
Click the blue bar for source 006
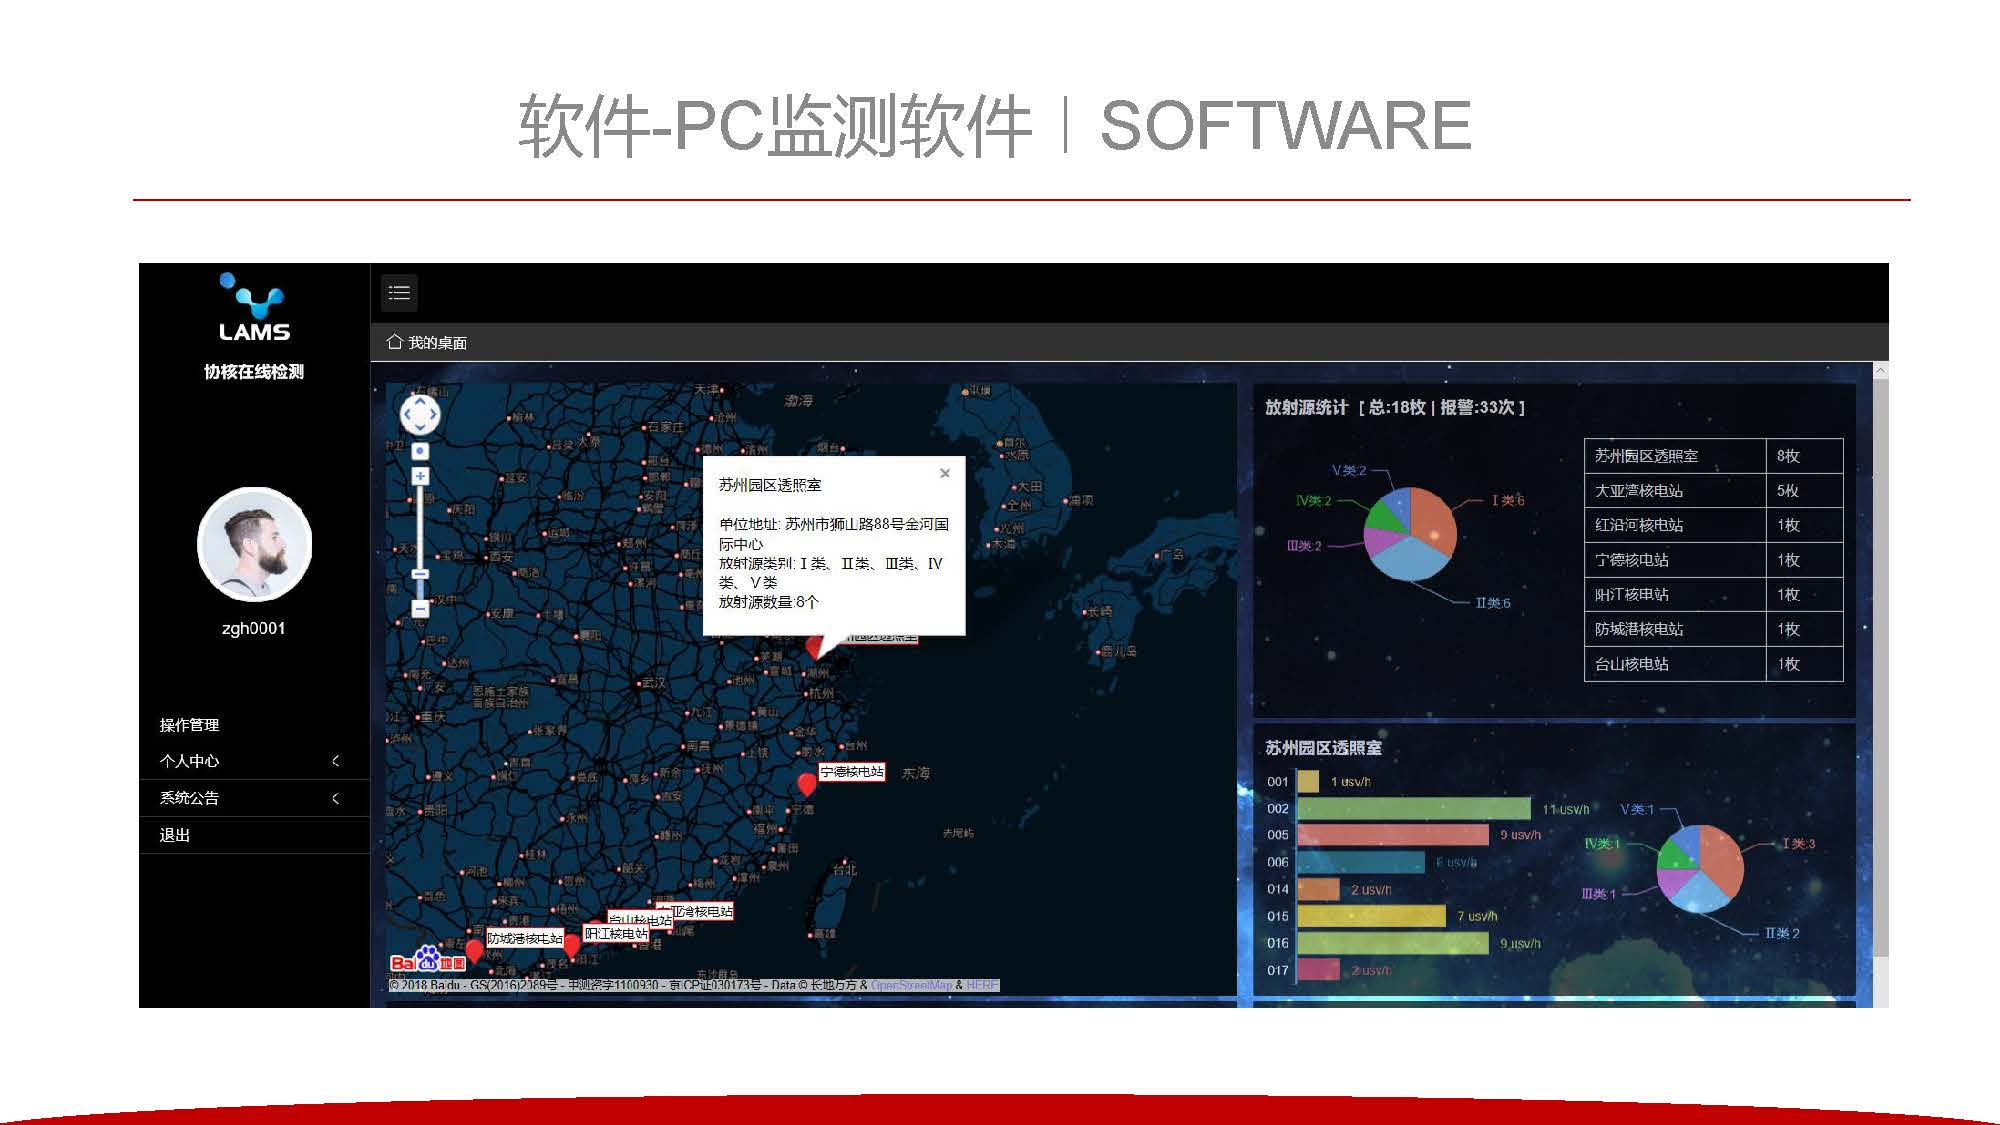pyautogui.click(x=1361, y=862)
